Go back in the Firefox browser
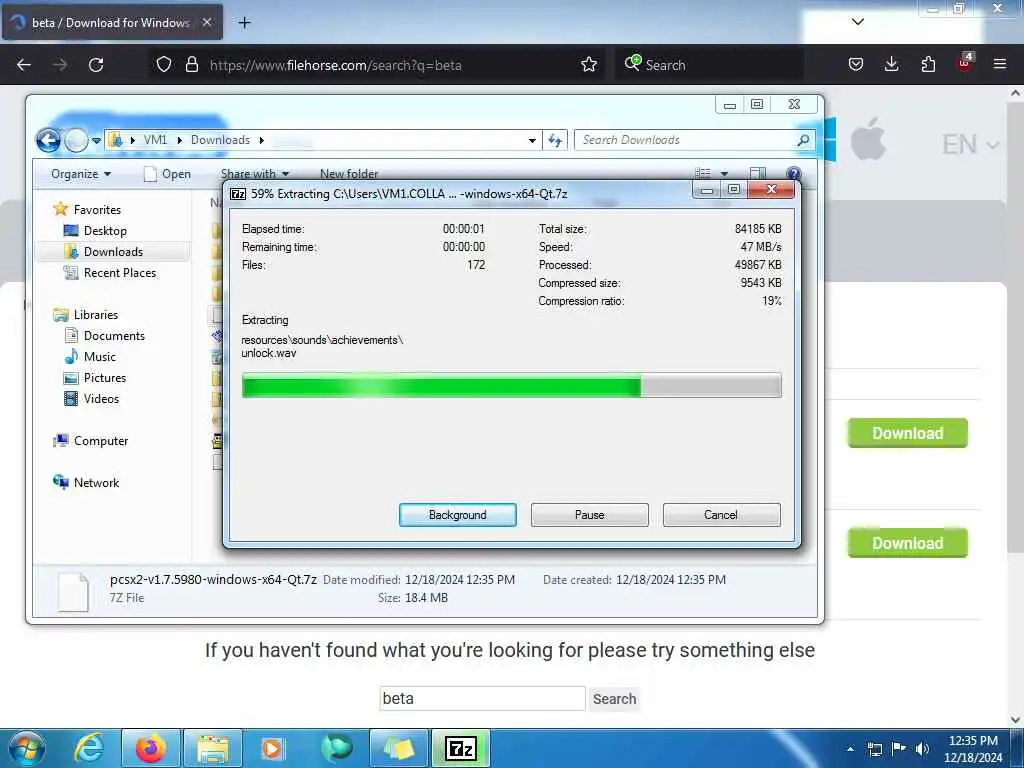The height and width of the screenshot is (768, 1024). point(24,65)
